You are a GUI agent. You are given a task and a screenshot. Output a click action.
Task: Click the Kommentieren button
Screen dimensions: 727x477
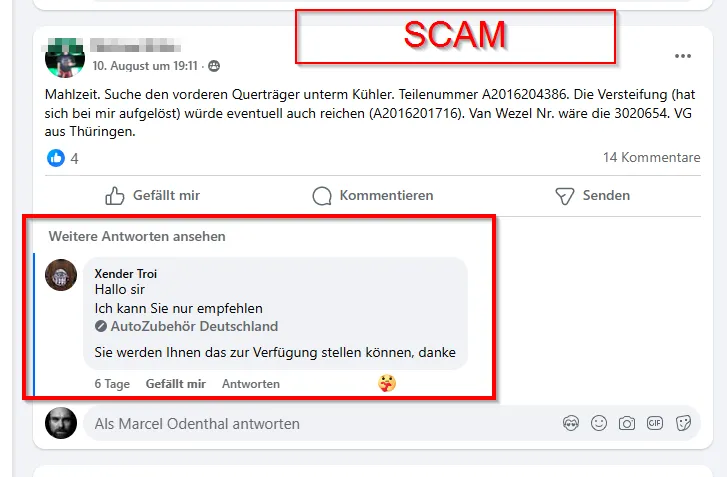[x=373, y=196]
